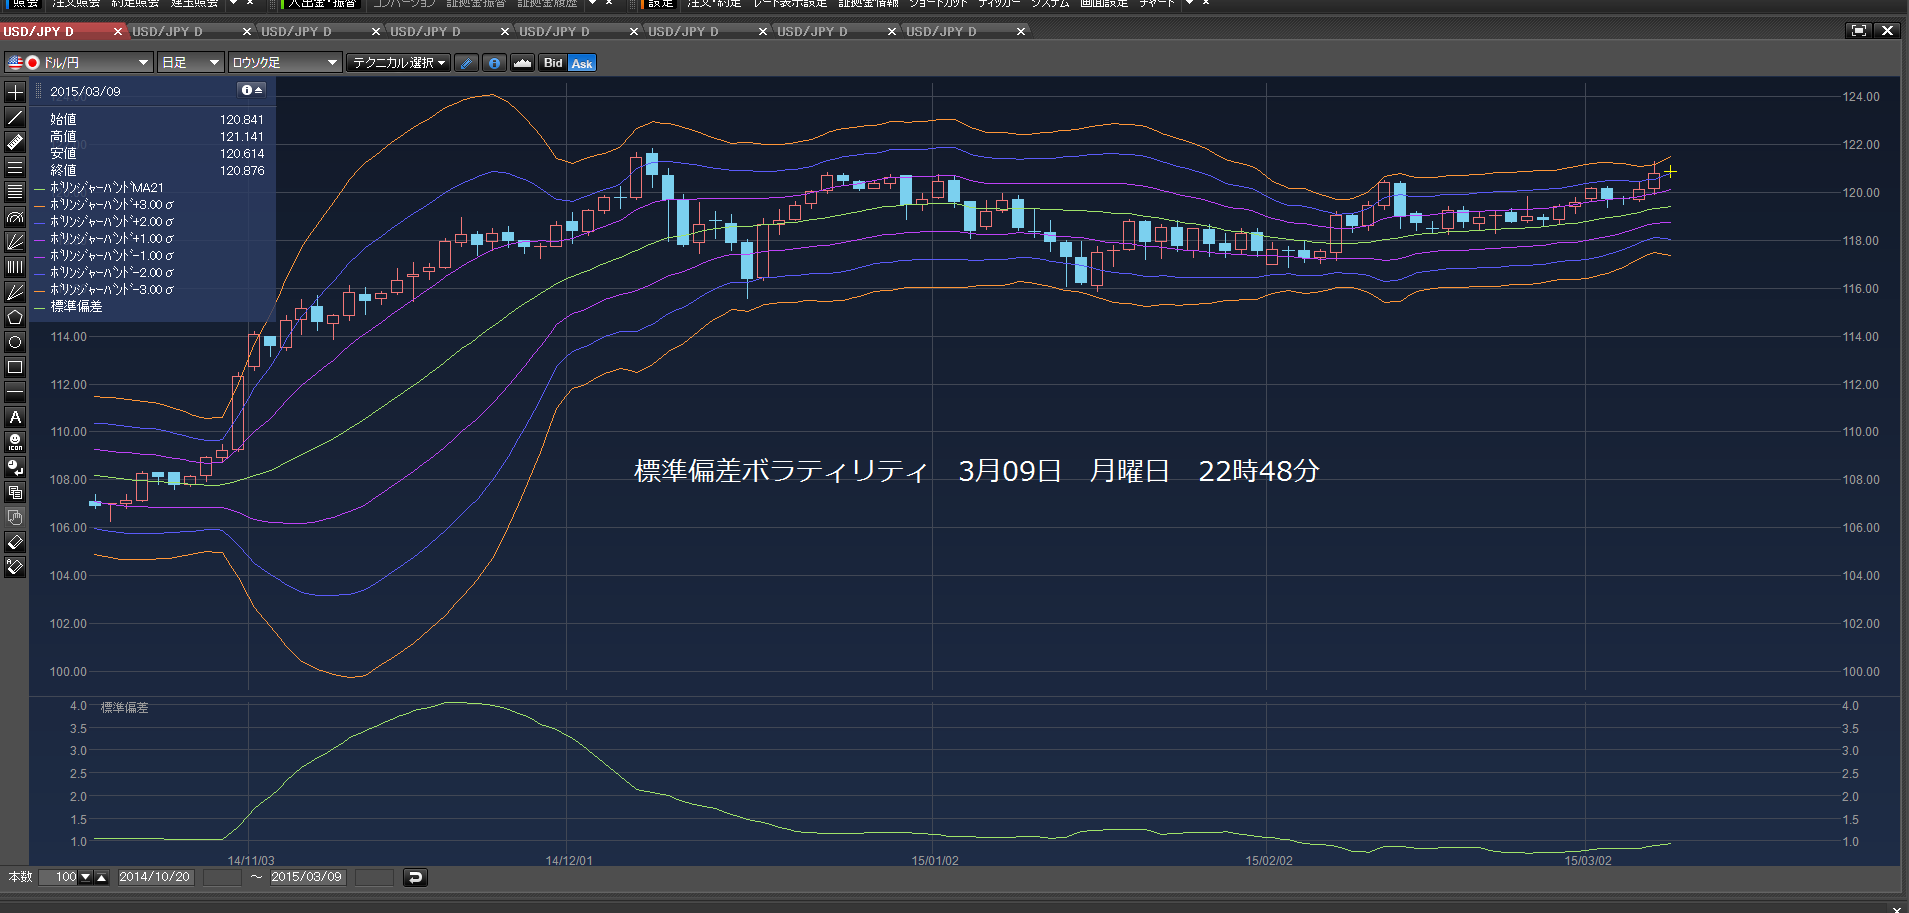Click the 始値 value 120.841
Viewport: 1909px width, 913px height.
(242, 120)
